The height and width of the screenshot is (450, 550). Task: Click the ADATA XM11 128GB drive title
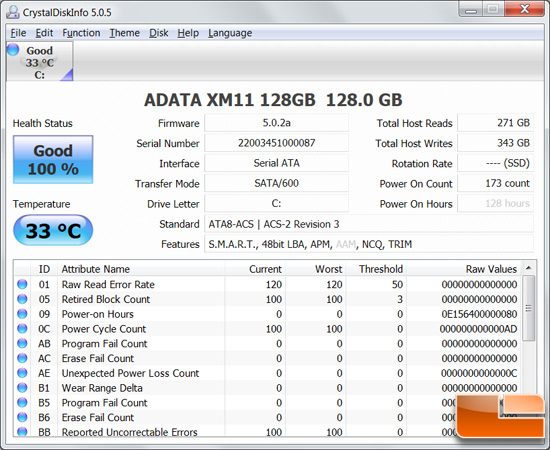pos(273,100)
